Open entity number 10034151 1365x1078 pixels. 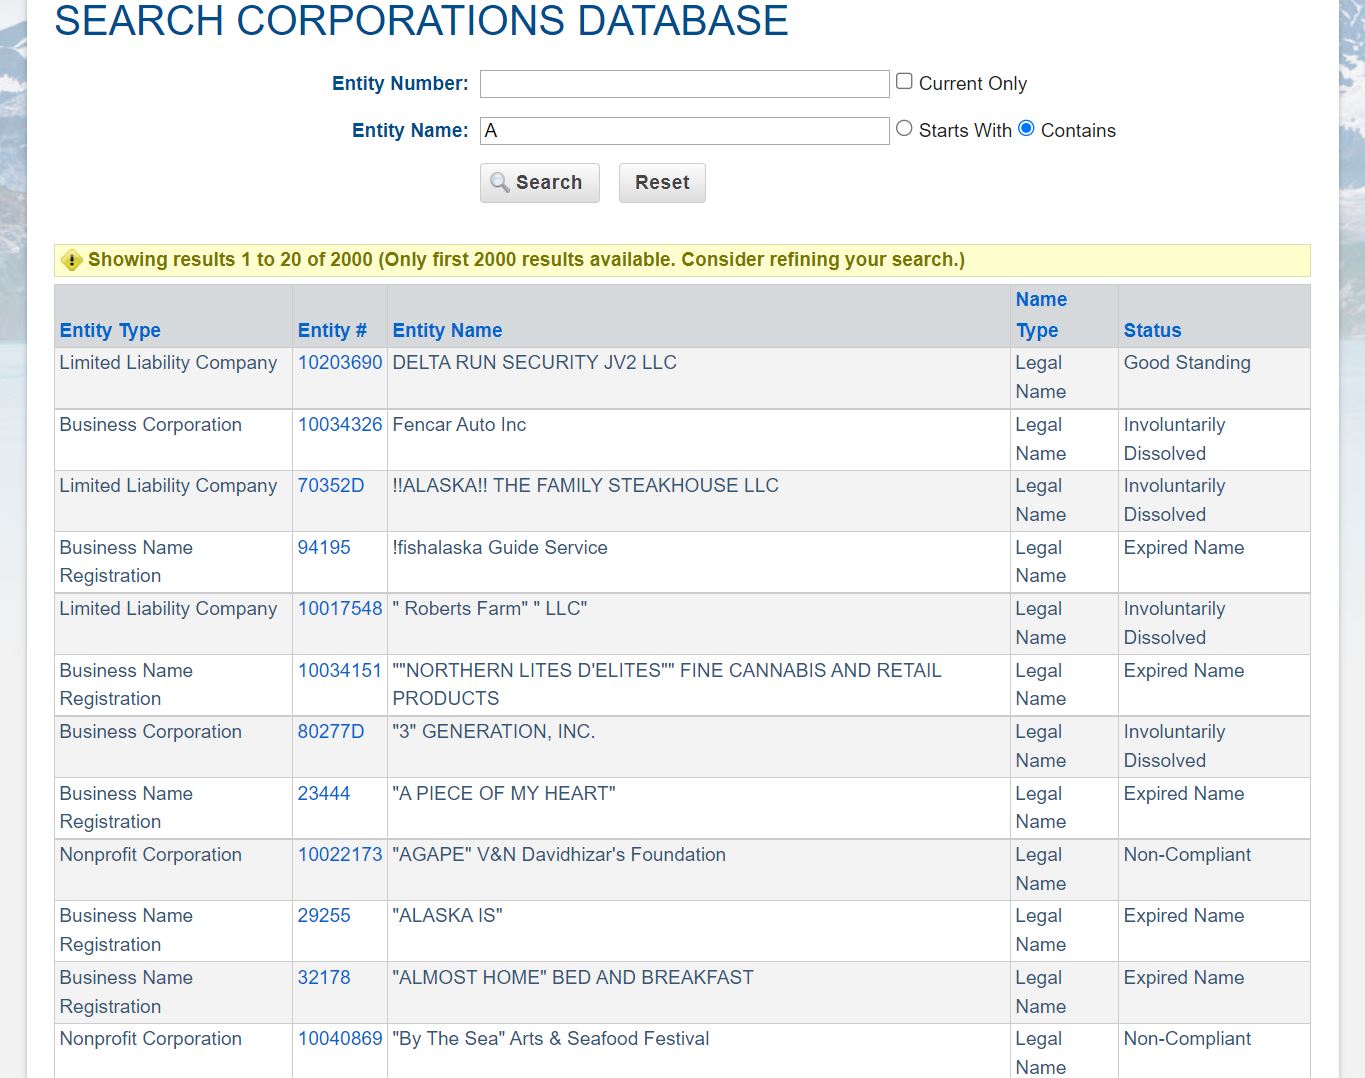340,671
